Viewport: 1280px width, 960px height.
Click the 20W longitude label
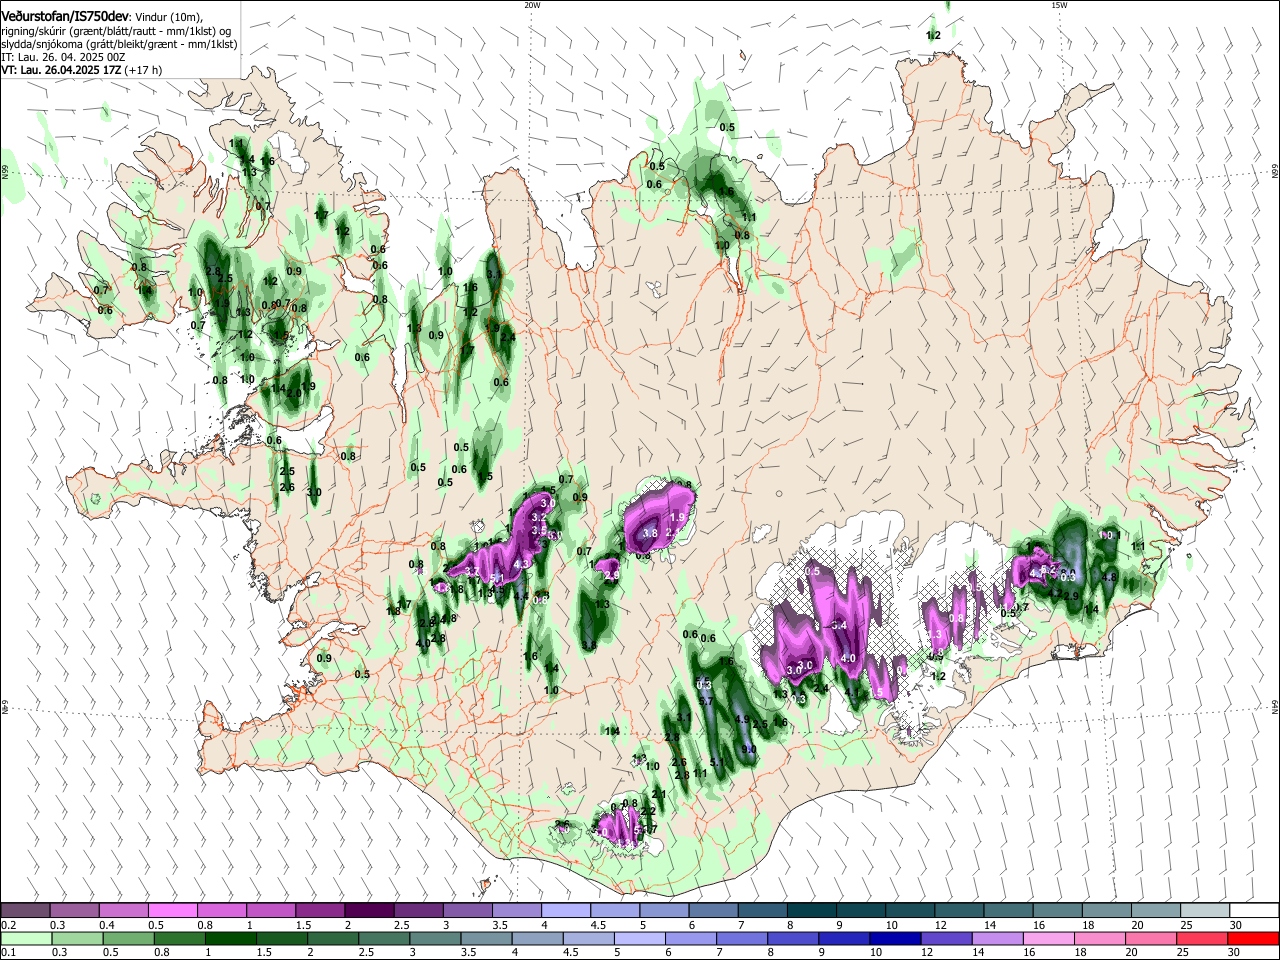[532, 5]
